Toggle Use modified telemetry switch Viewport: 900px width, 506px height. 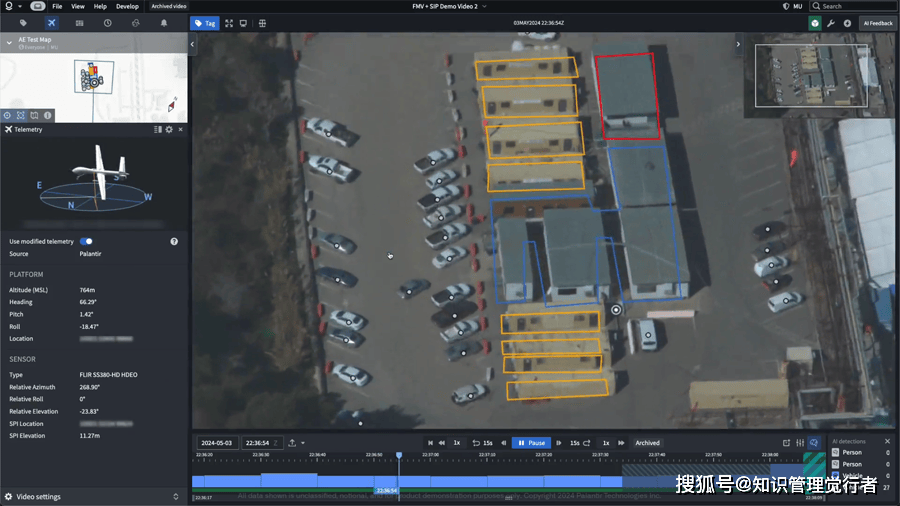coord(86,241)
